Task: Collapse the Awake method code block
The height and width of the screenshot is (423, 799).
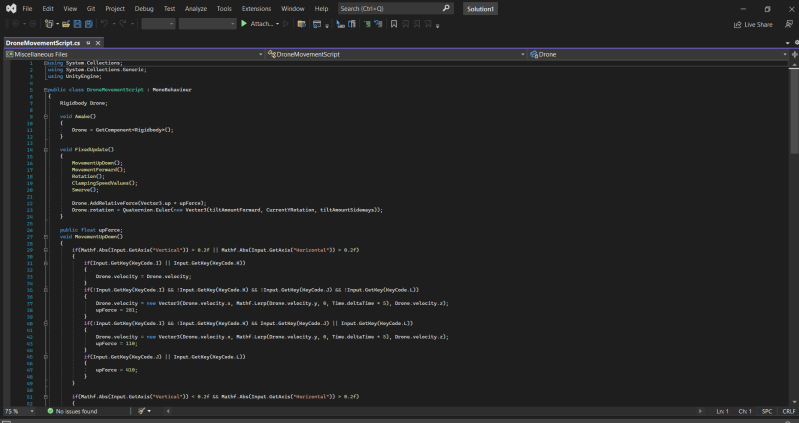Action: 47,117
